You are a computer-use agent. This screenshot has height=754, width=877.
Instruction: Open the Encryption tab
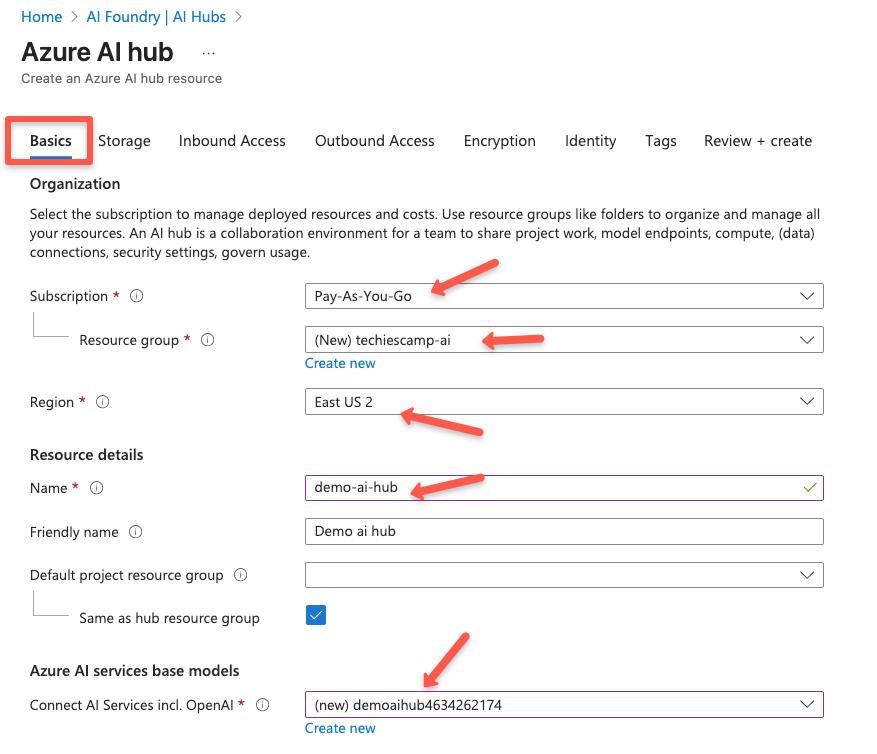point(499,141)
